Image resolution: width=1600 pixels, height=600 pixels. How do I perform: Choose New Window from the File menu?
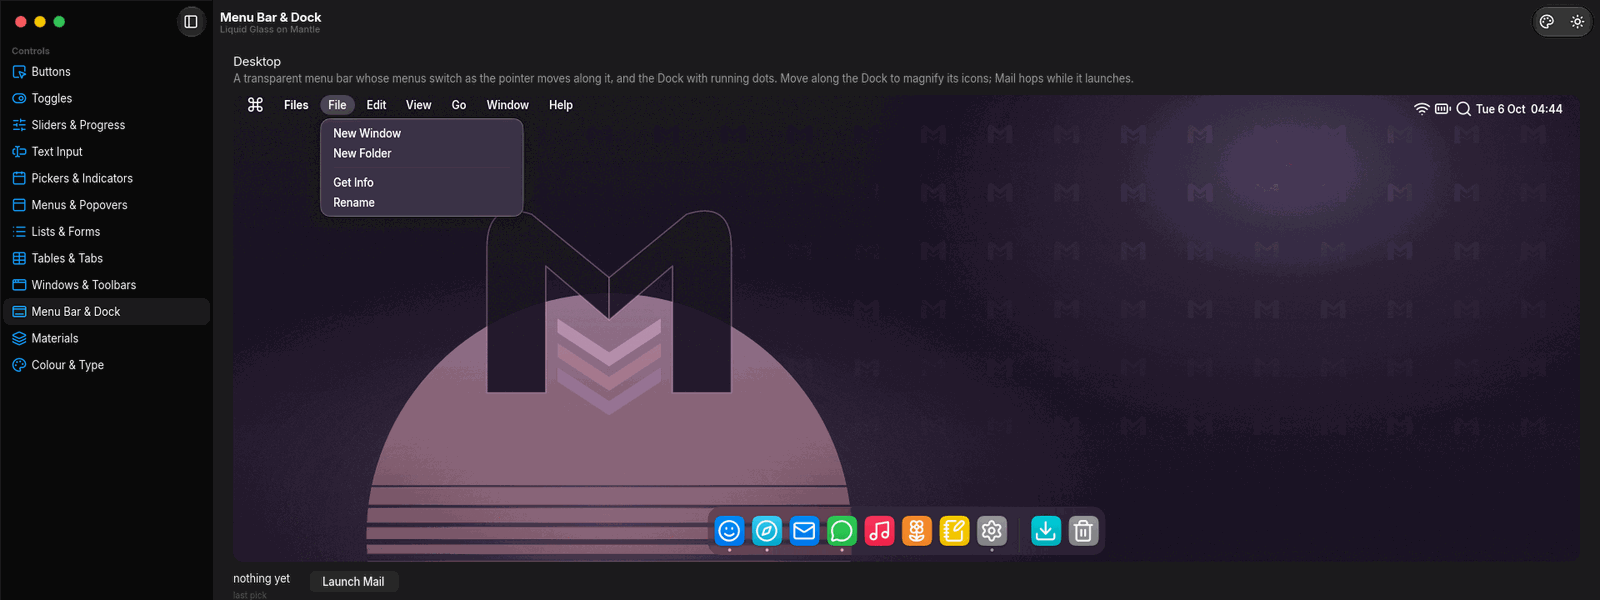(x=422, y=133)
